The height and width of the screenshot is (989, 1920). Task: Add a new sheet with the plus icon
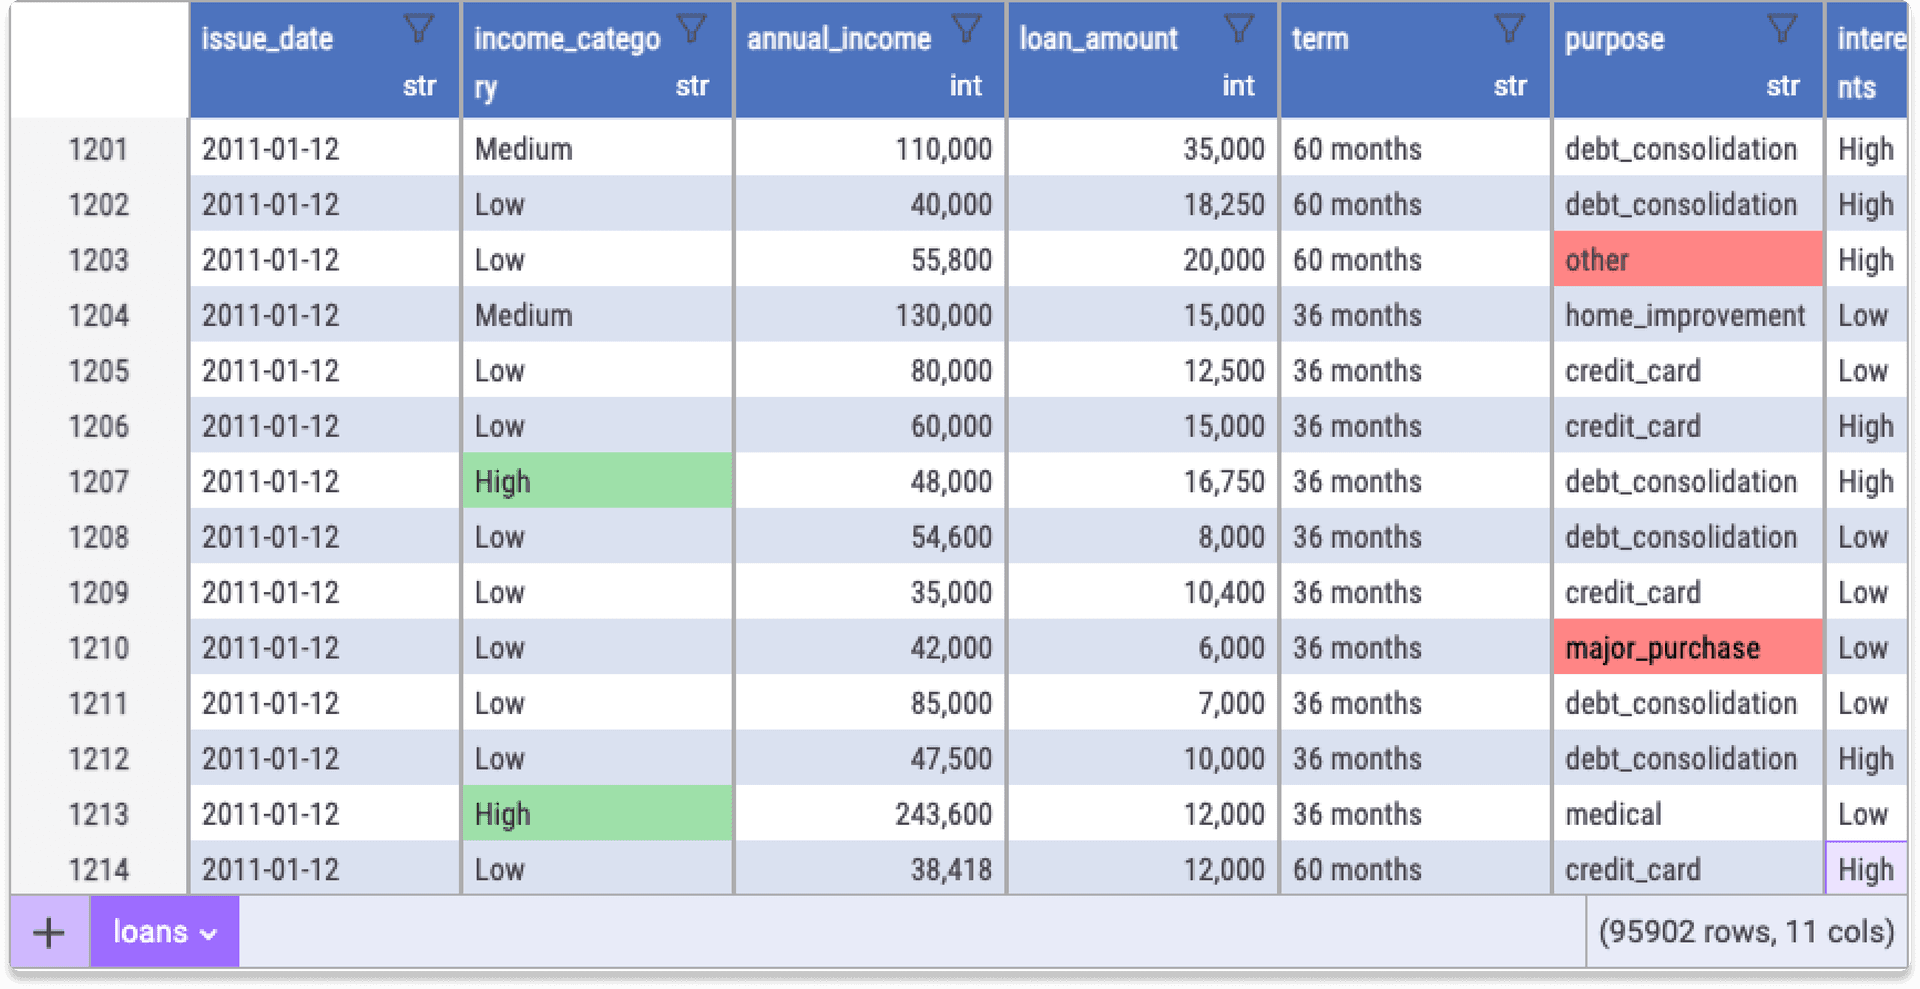pyautogui.click(x=47, y=931)
